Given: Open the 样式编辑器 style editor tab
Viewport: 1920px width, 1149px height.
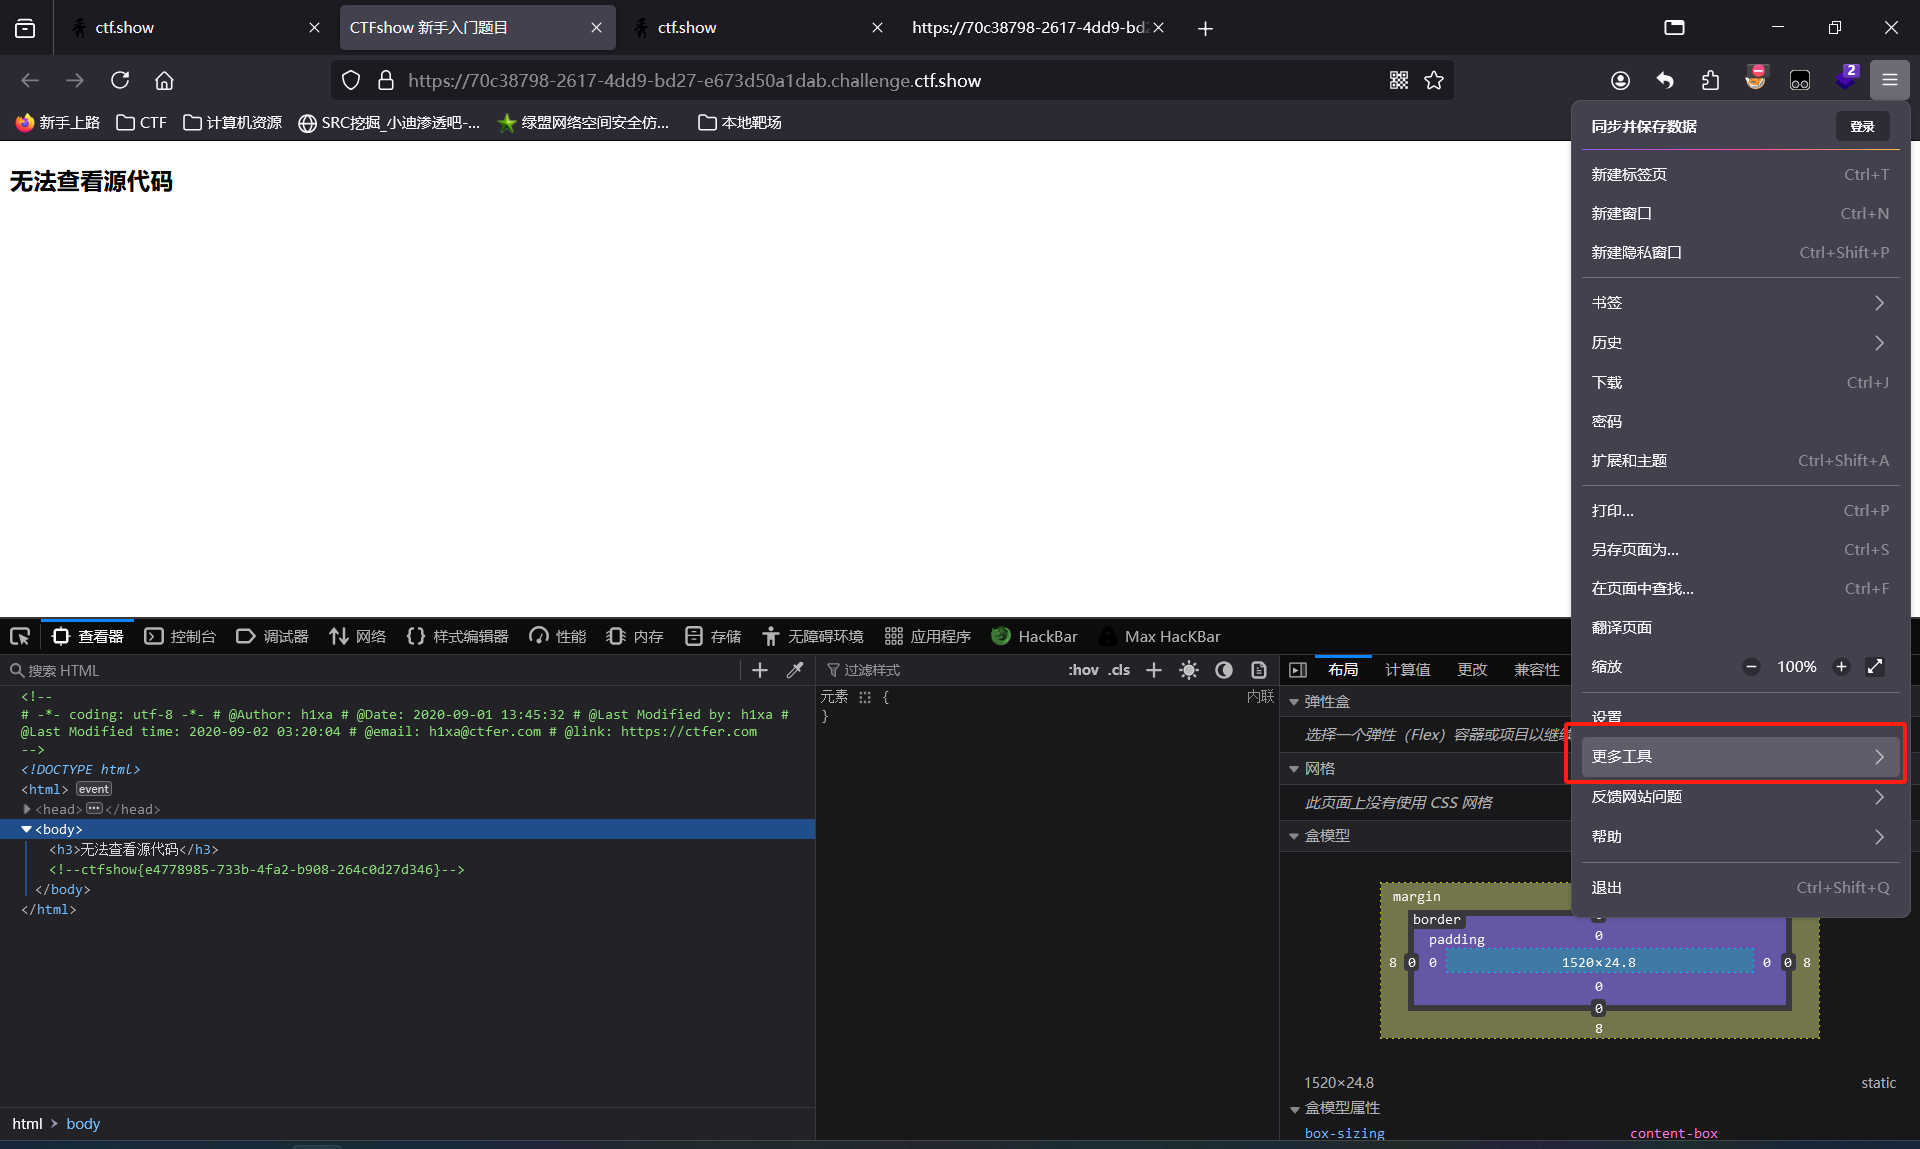Looking at the screenshot, I should click(x=457, y=636).
